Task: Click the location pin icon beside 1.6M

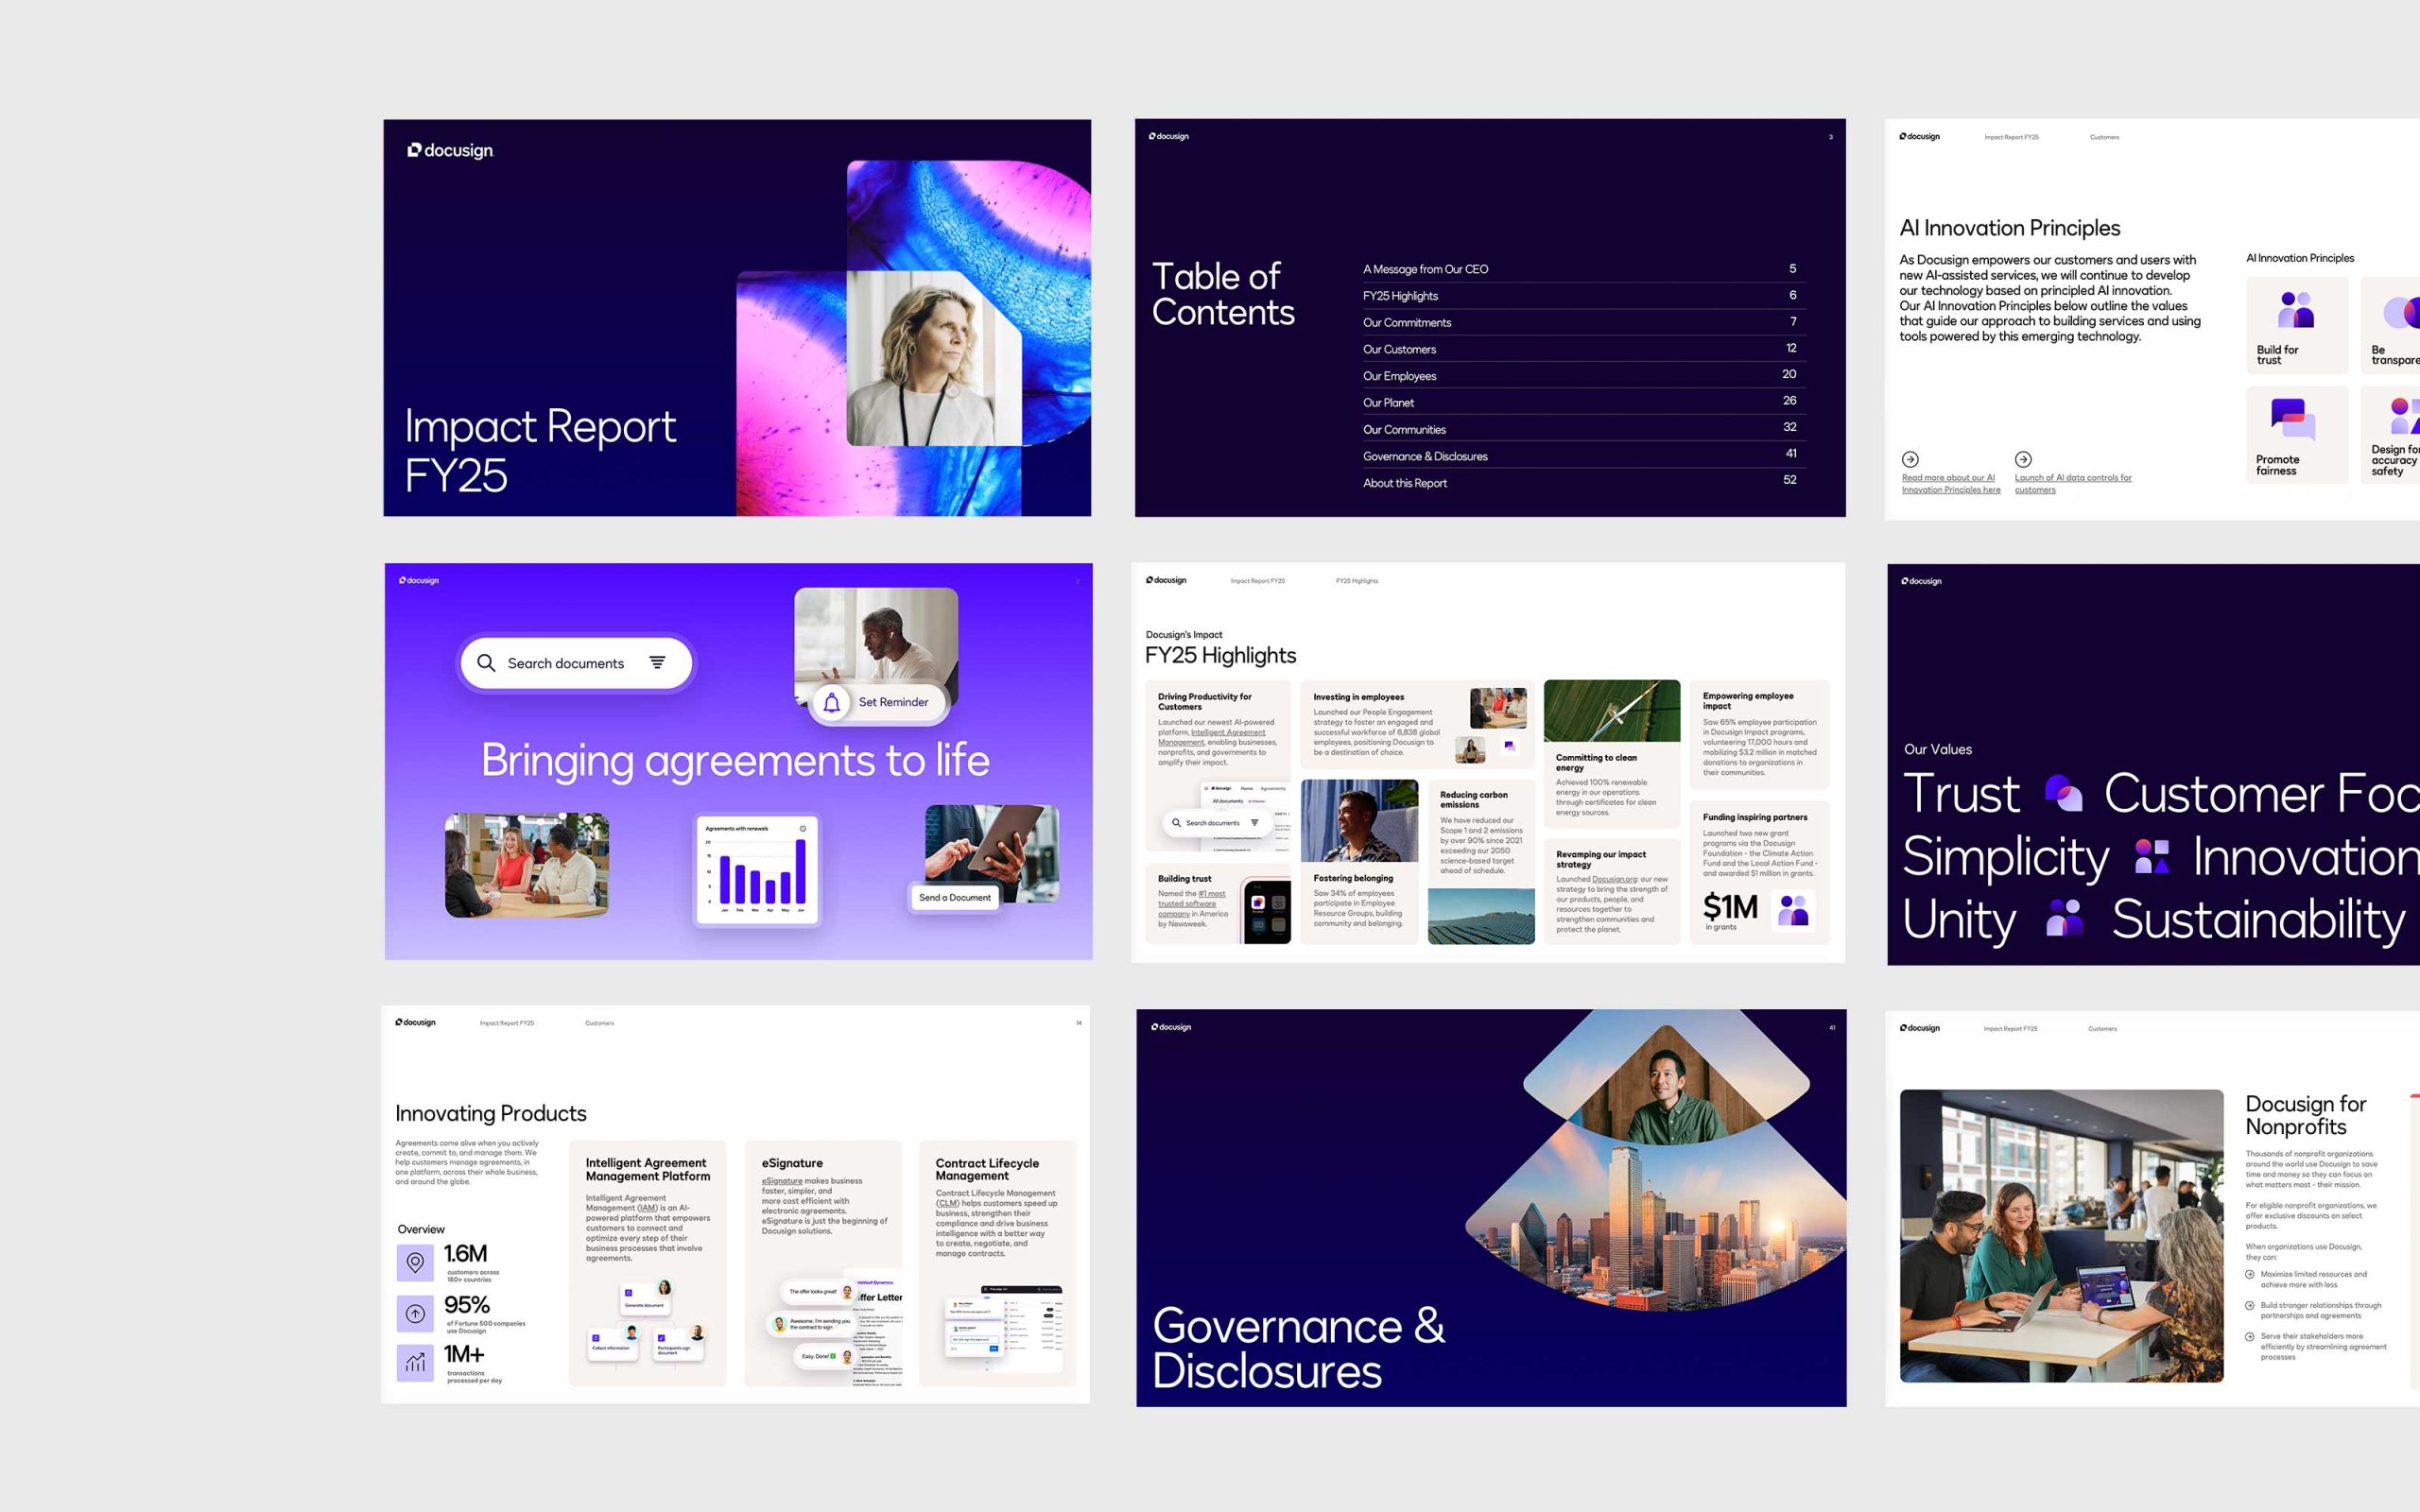Action: coord(415,1263)
